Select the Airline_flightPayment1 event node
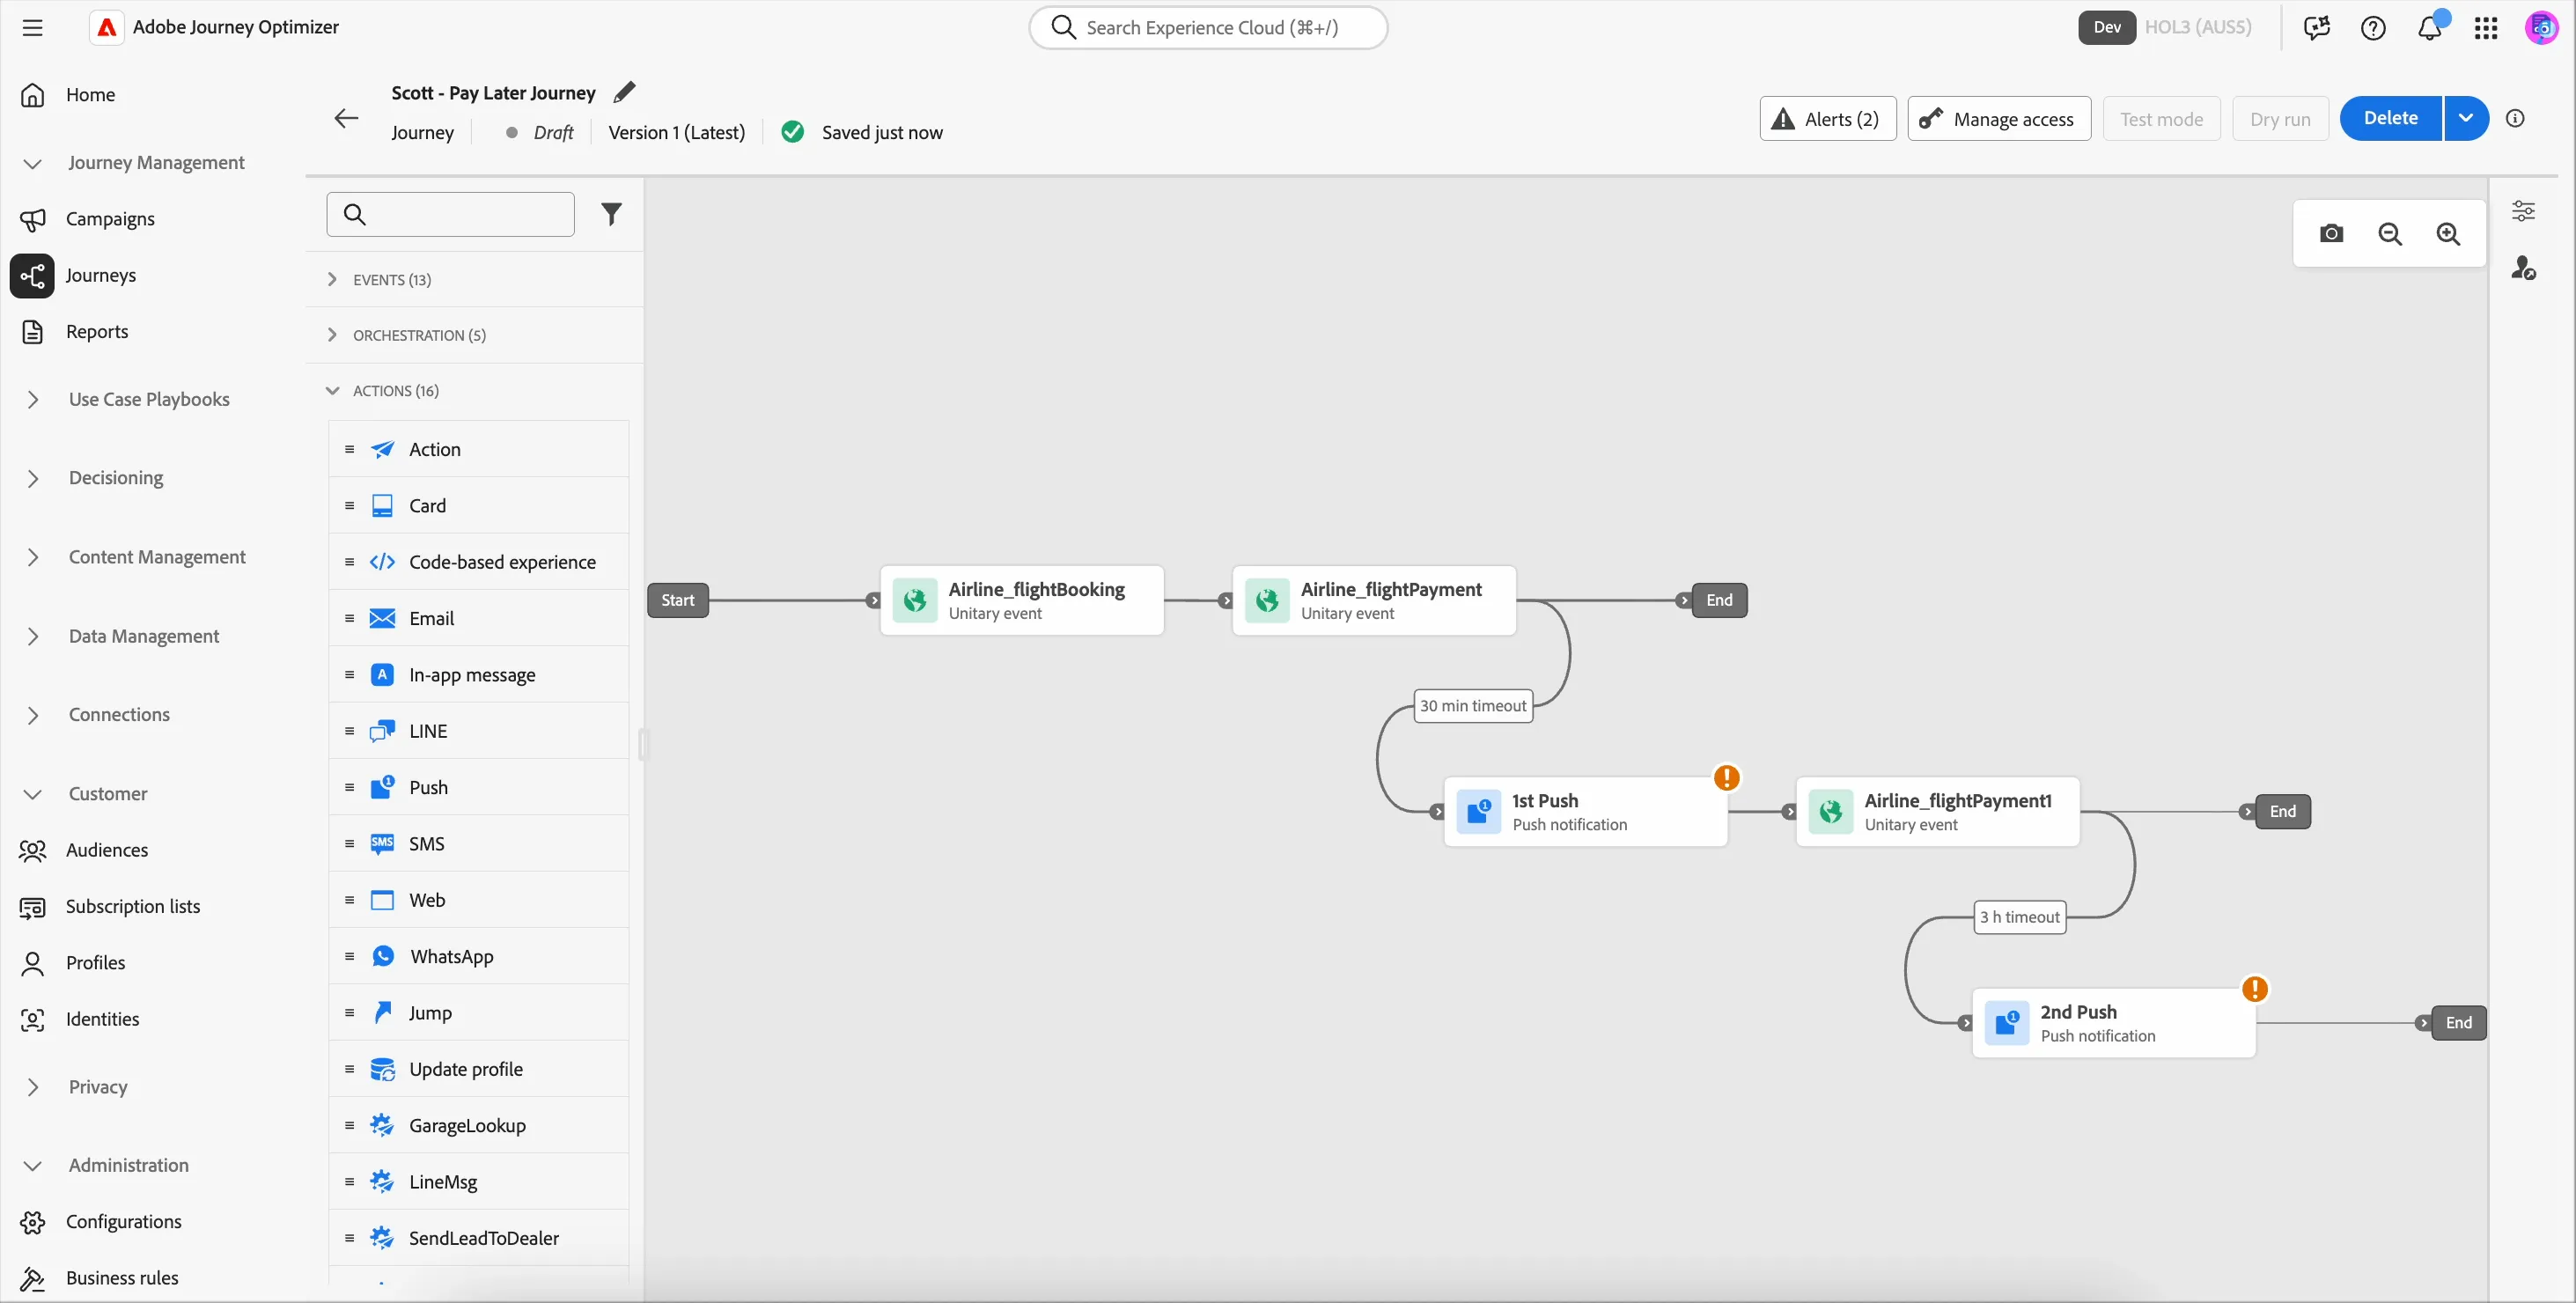 pyautogui.click(x=1937, y=812)
